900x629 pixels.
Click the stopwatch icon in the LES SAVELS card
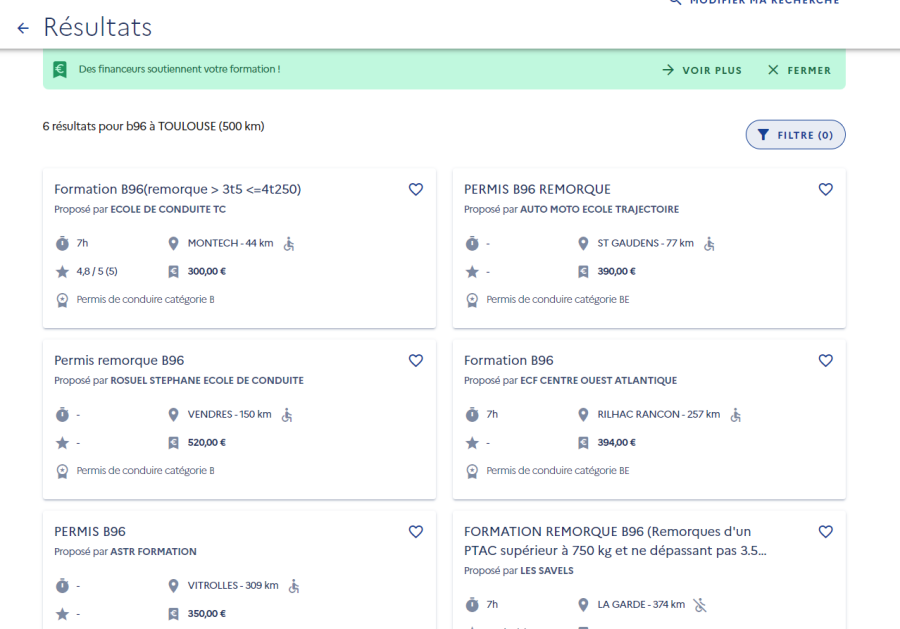(472, 604)
